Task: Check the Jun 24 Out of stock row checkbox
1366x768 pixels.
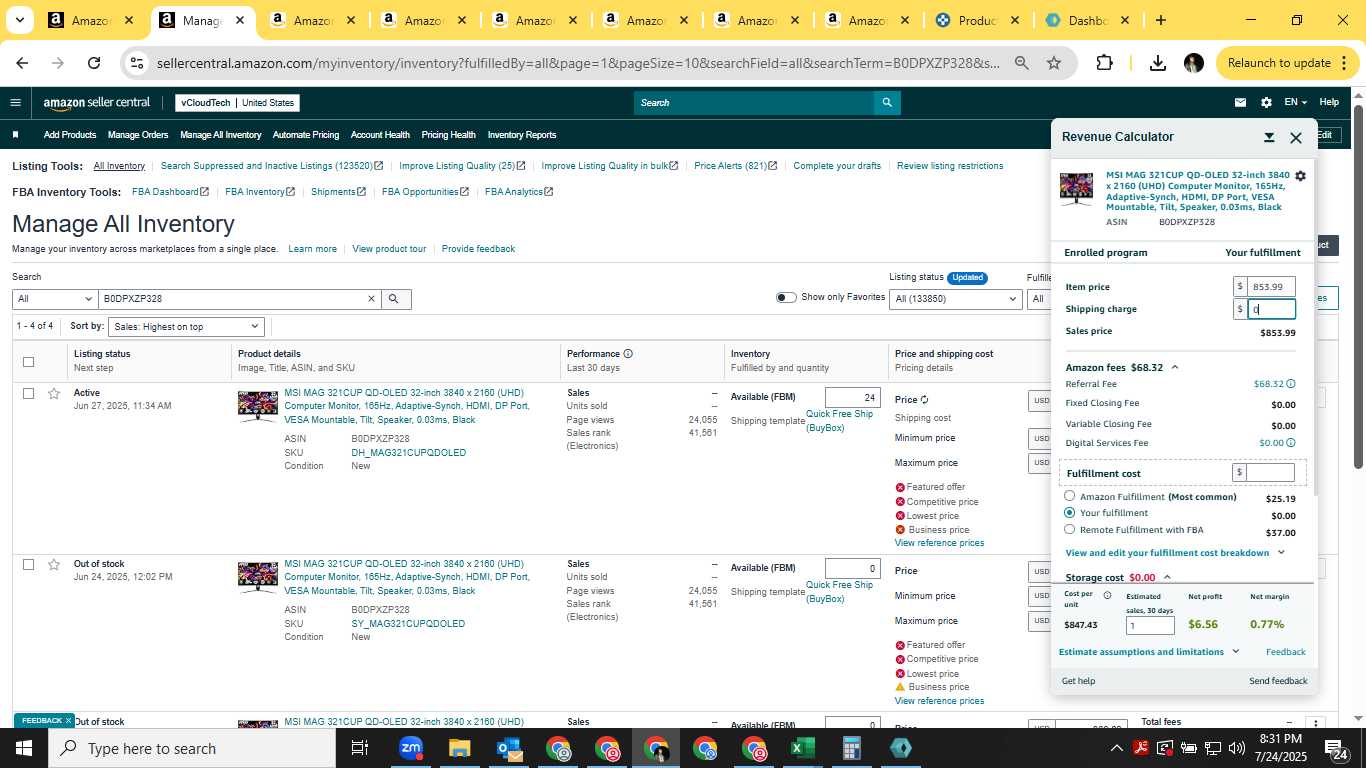Action: (28, 564)
